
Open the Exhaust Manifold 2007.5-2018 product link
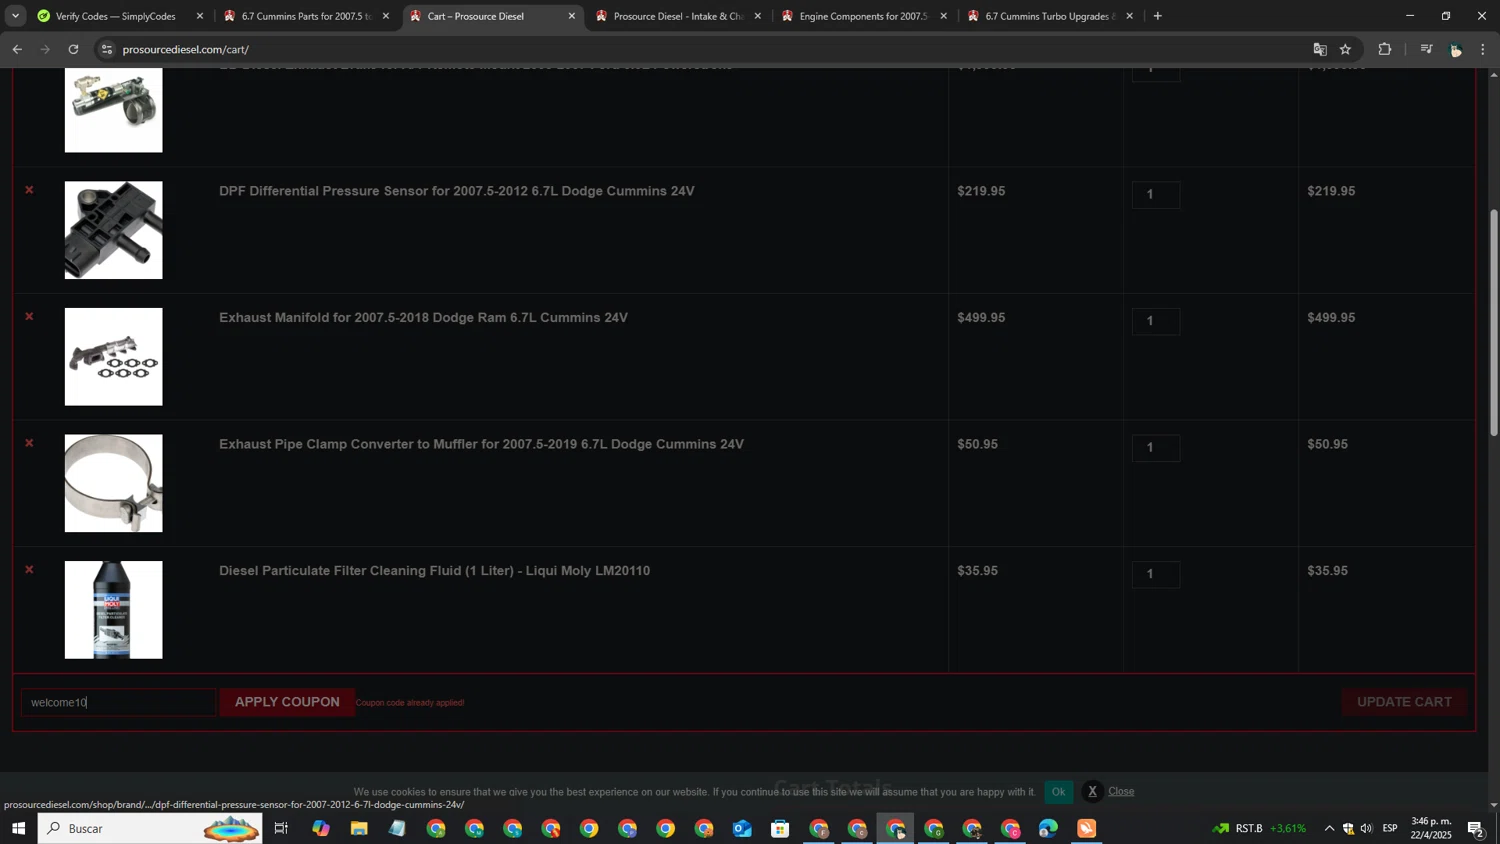click(x=423, y=318)
